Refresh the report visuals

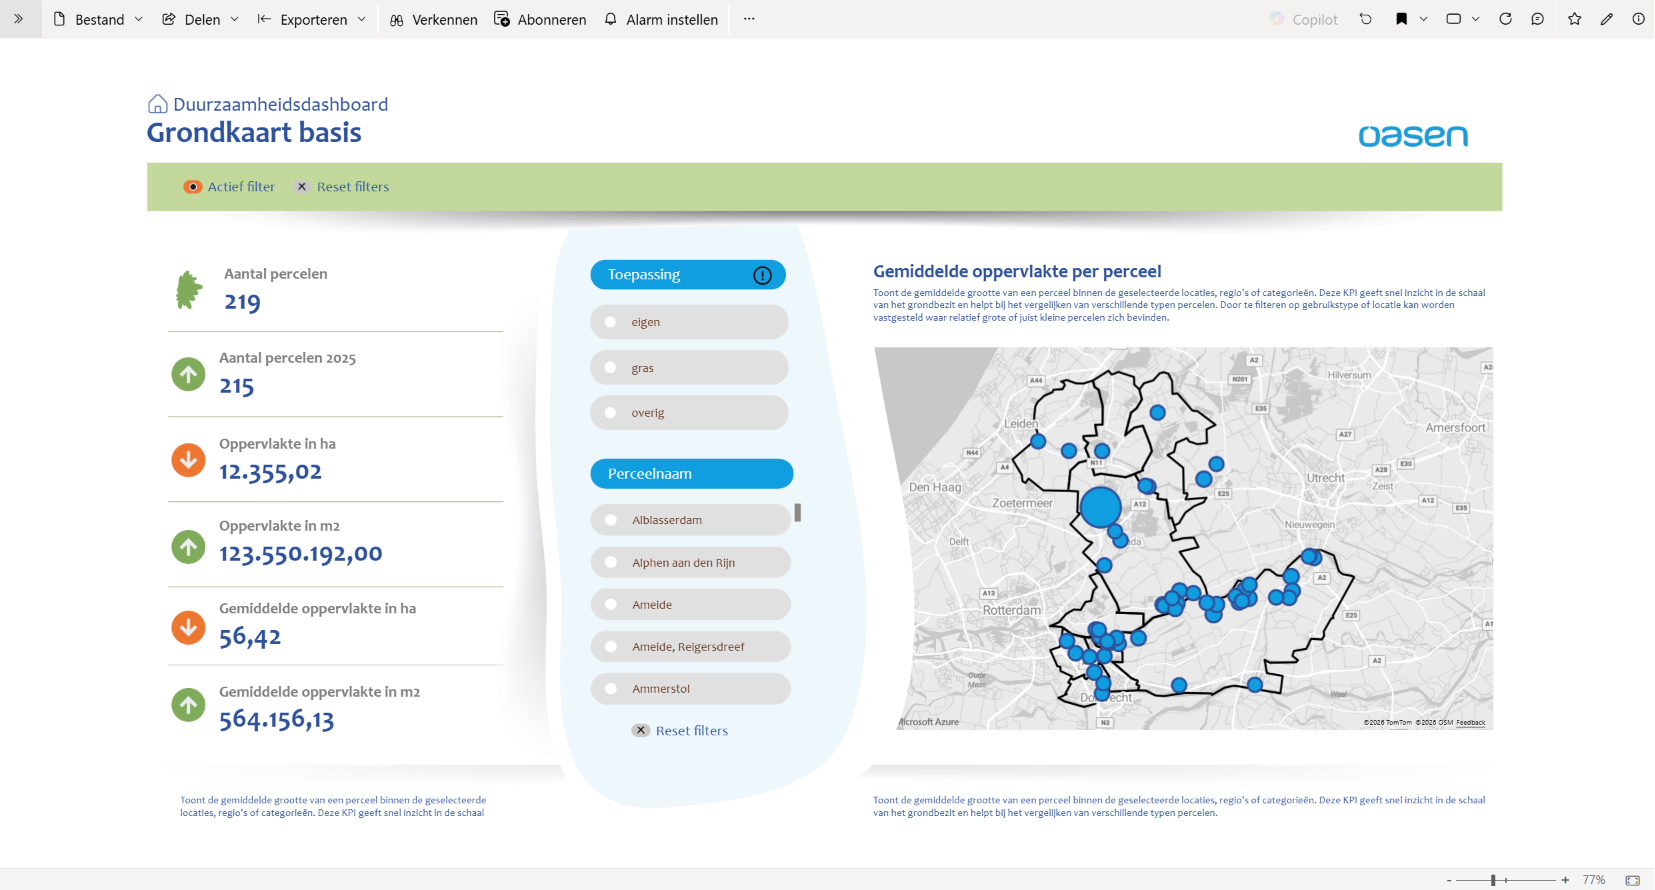tap(1505, 19)
